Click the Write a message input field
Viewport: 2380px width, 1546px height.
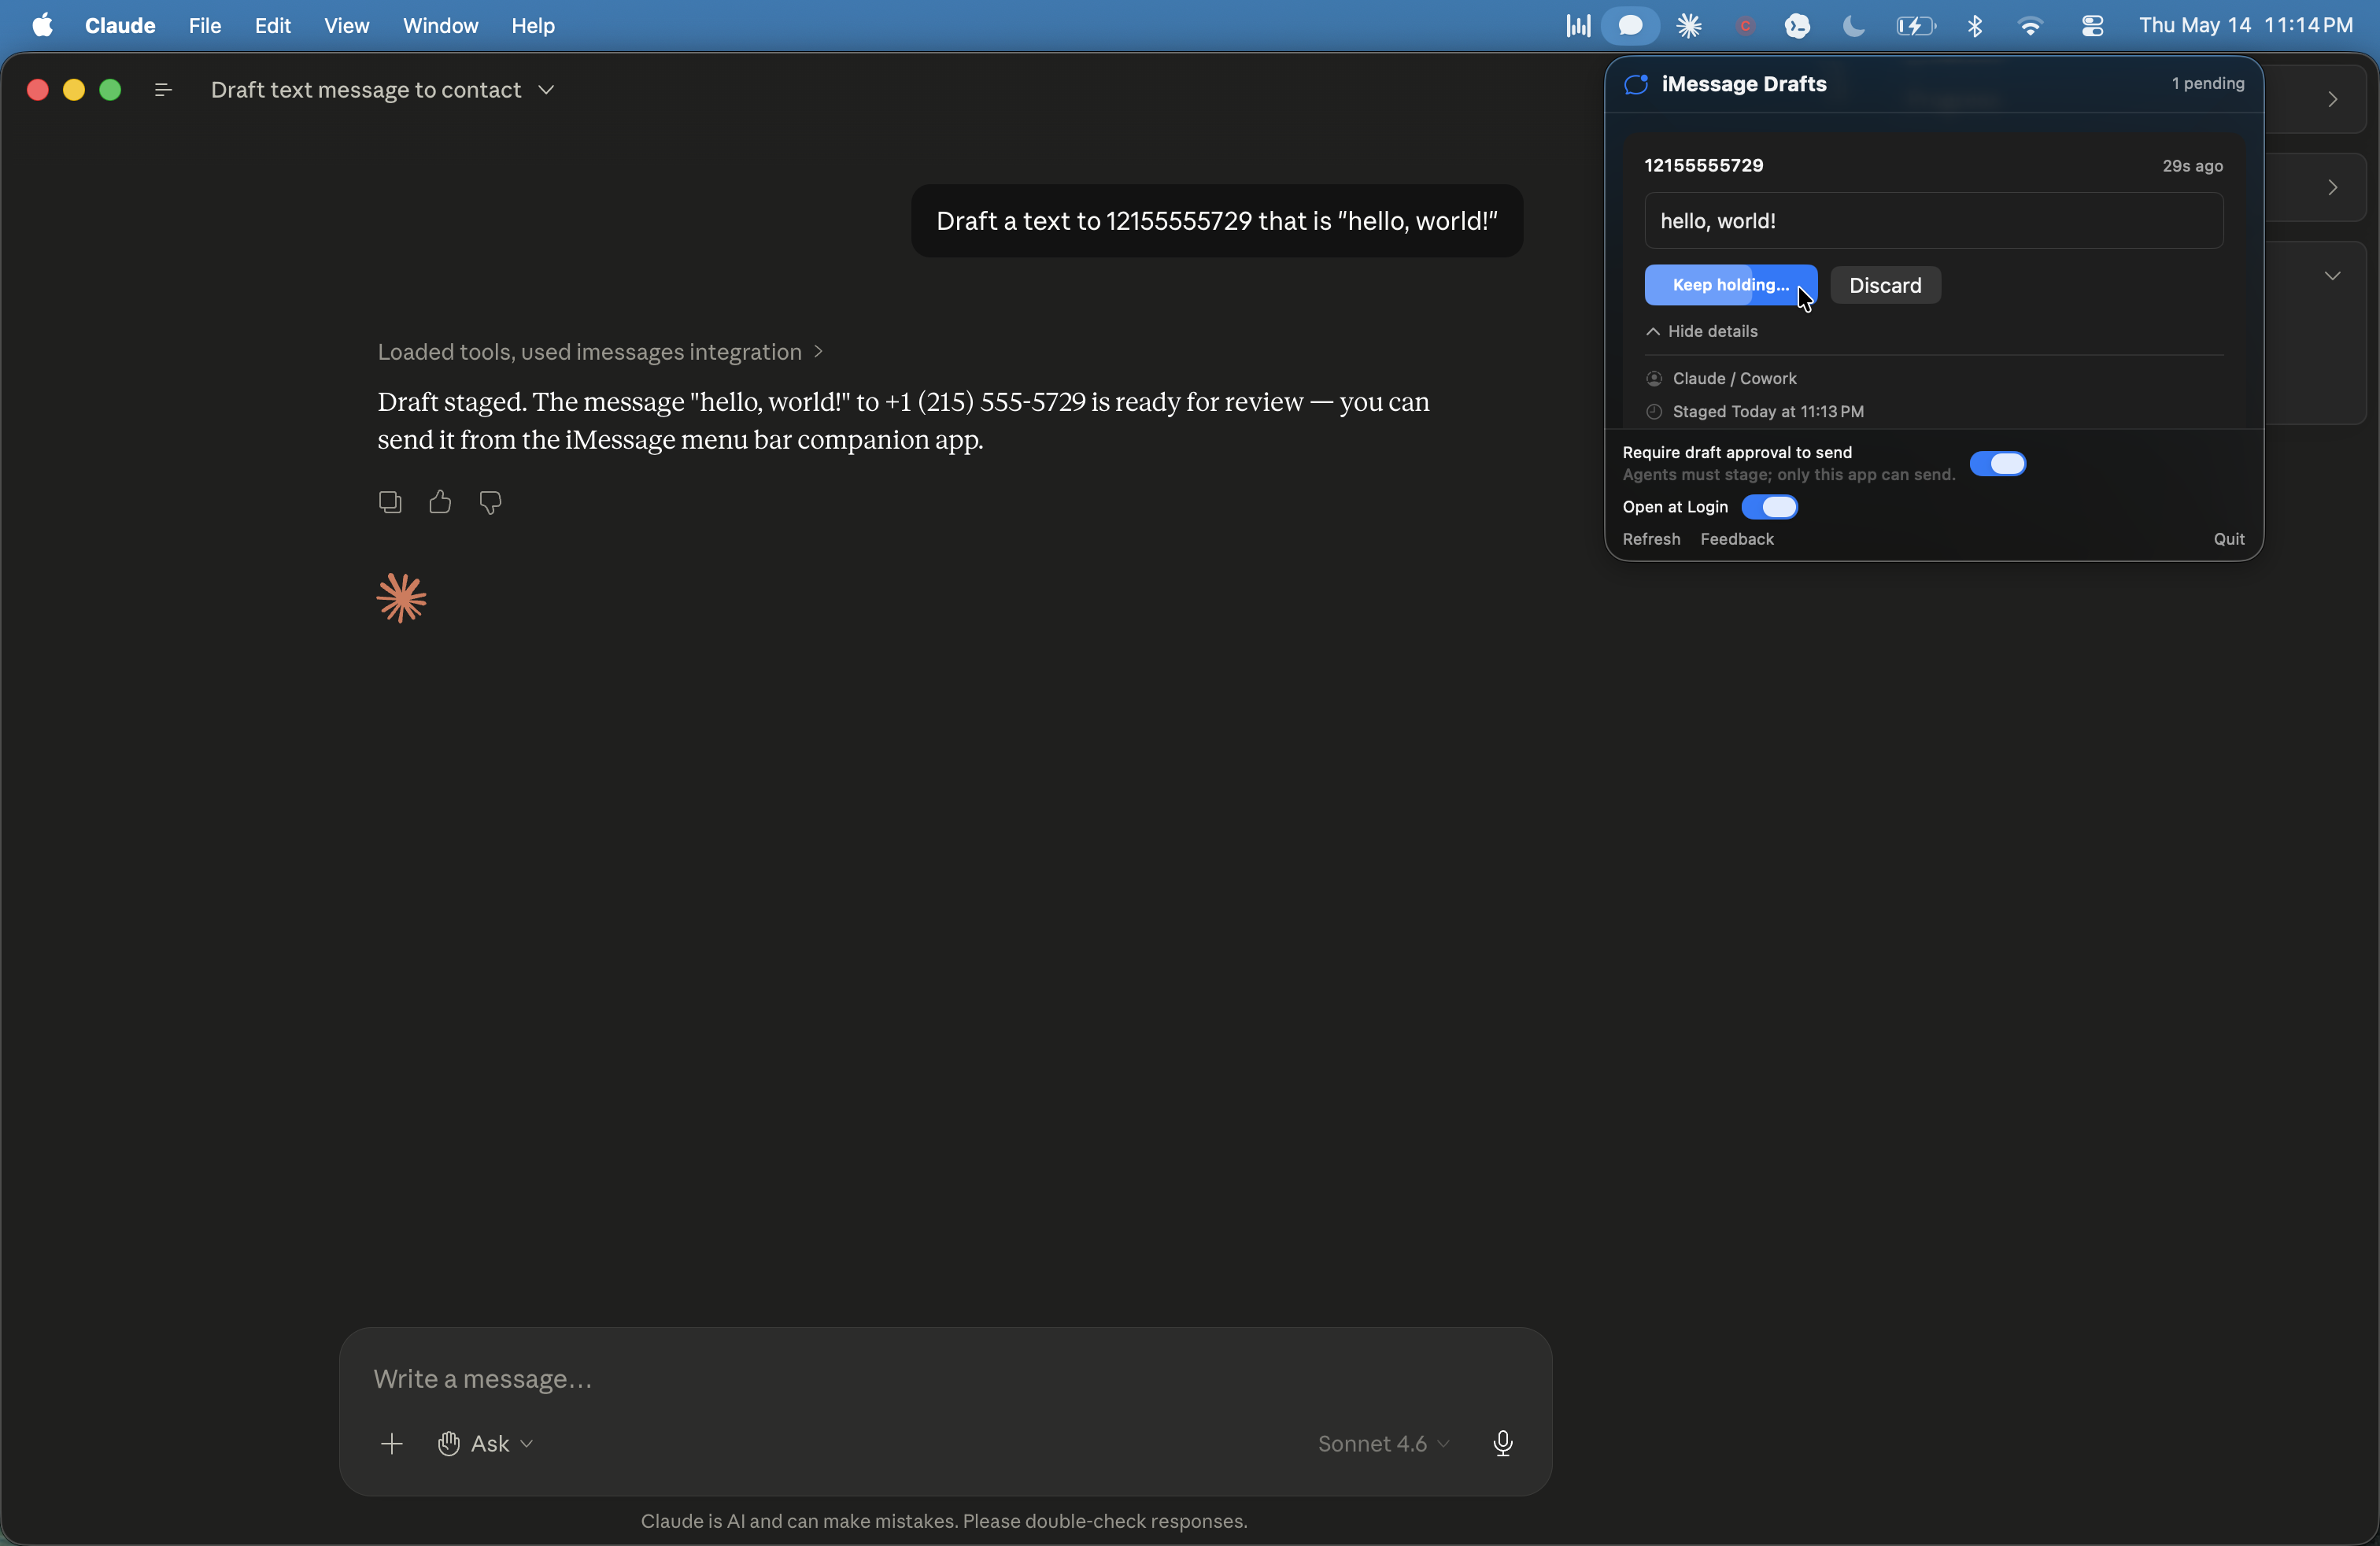(945, 1378)
